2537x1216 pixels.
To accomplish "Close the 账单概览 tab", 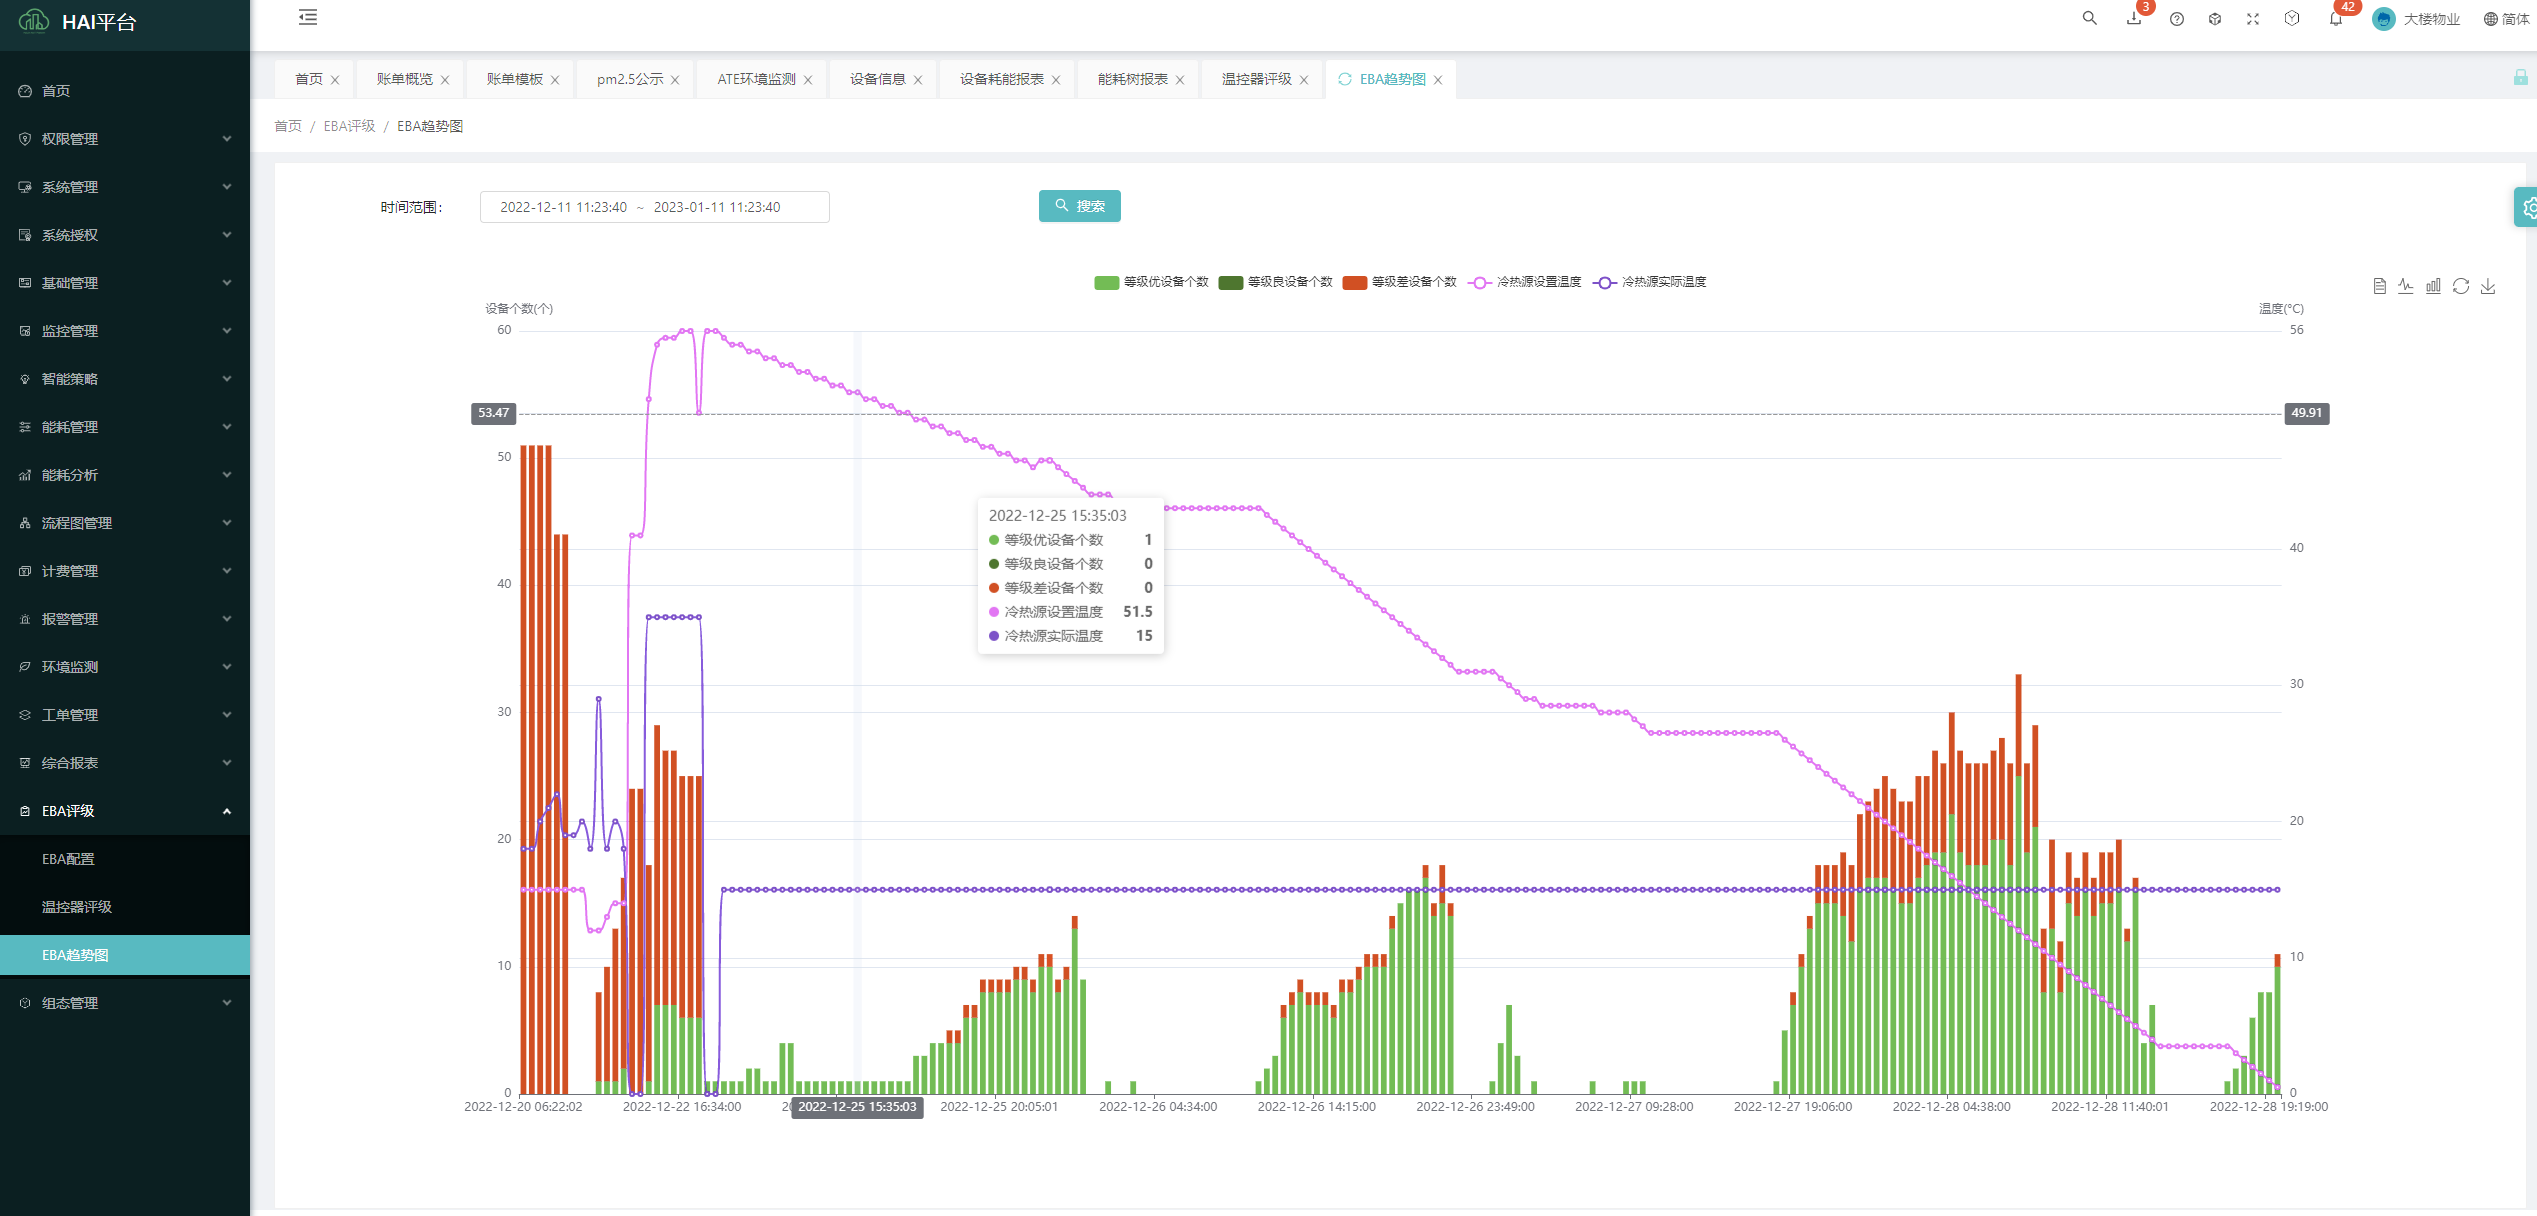I will coord(445,80).
